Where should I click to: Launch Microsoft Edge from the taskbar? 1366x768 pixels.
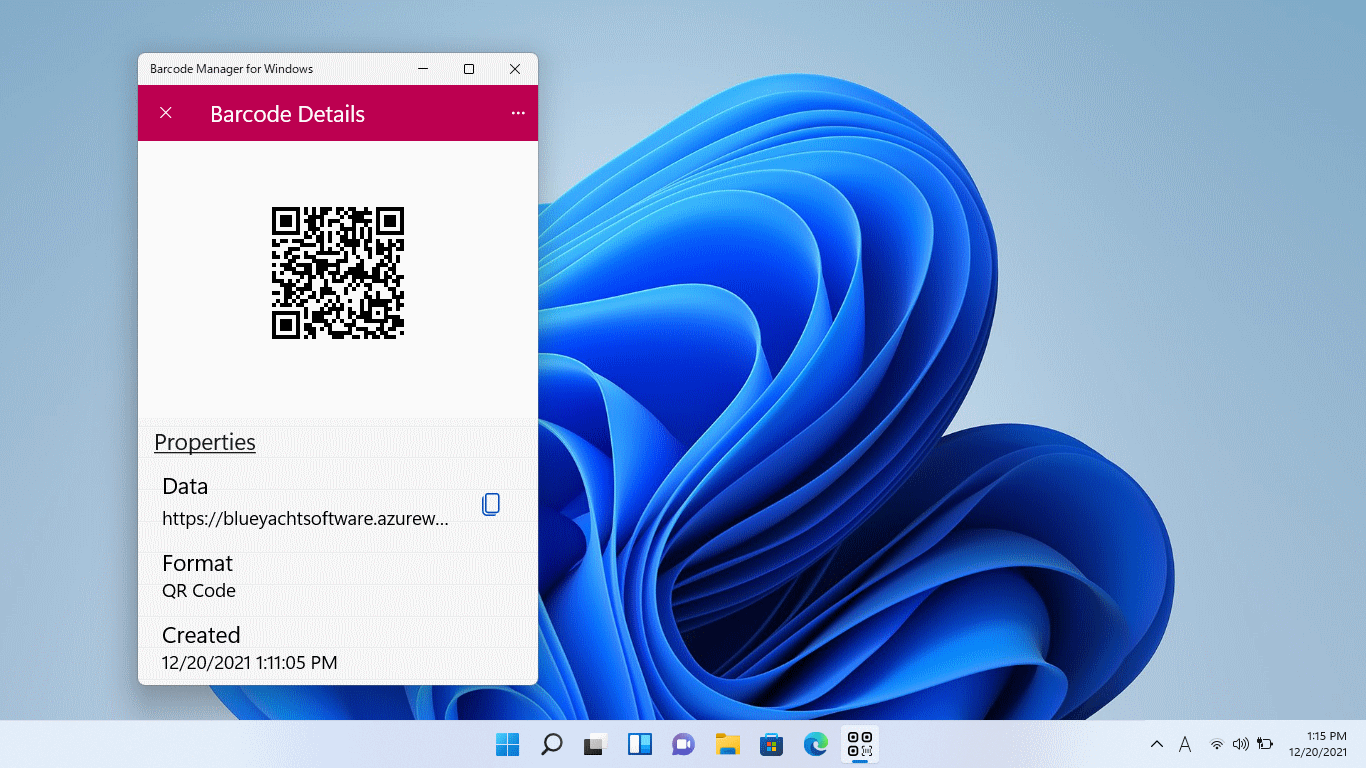coord(815,744)
